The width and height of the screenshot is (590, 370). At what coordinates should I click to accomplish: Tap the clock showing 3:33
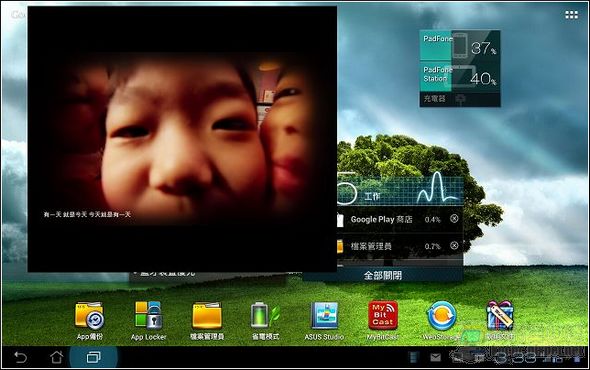pos(515,358)
